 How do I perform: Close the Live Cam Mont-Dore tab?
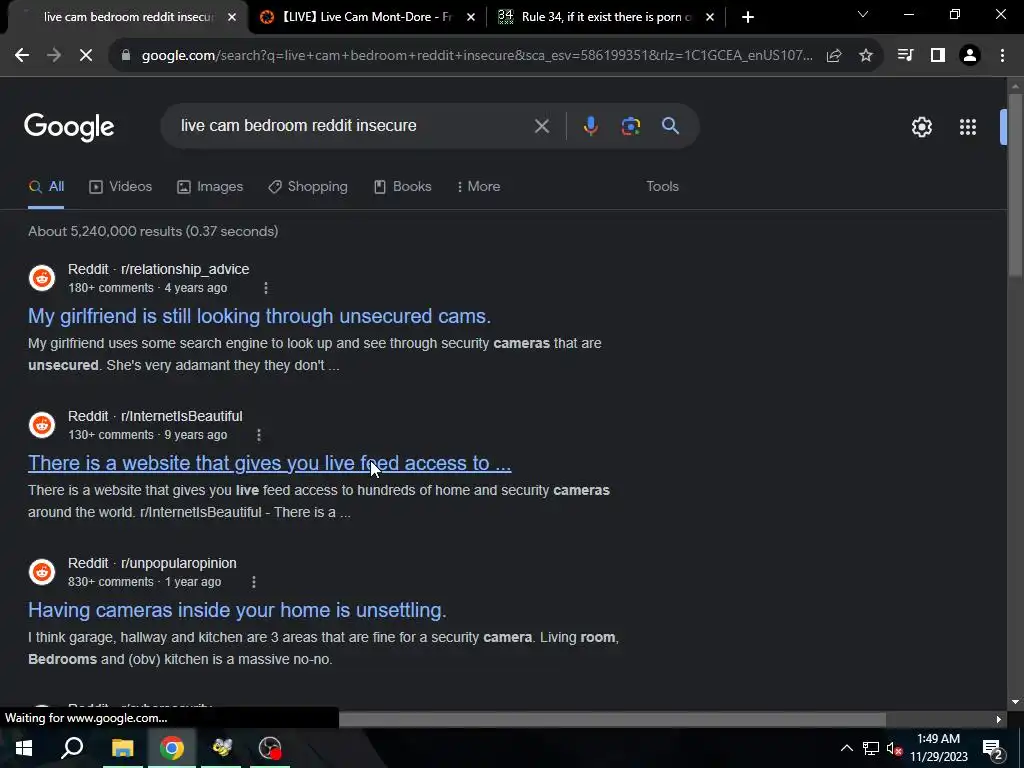(x=471, y=18)
